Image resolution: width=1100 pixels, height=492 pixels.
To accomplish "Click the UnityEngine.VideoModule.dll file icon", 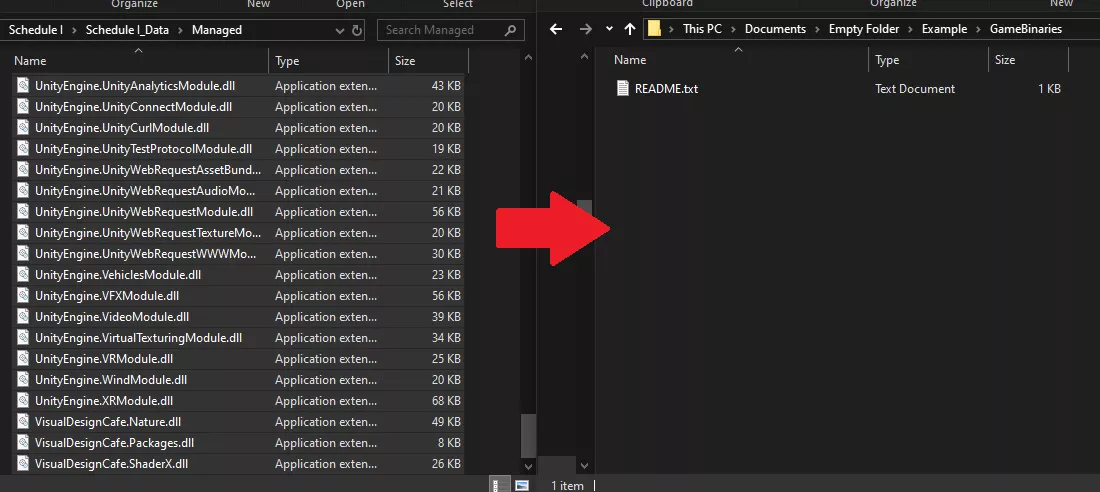I will coord(23,317).
